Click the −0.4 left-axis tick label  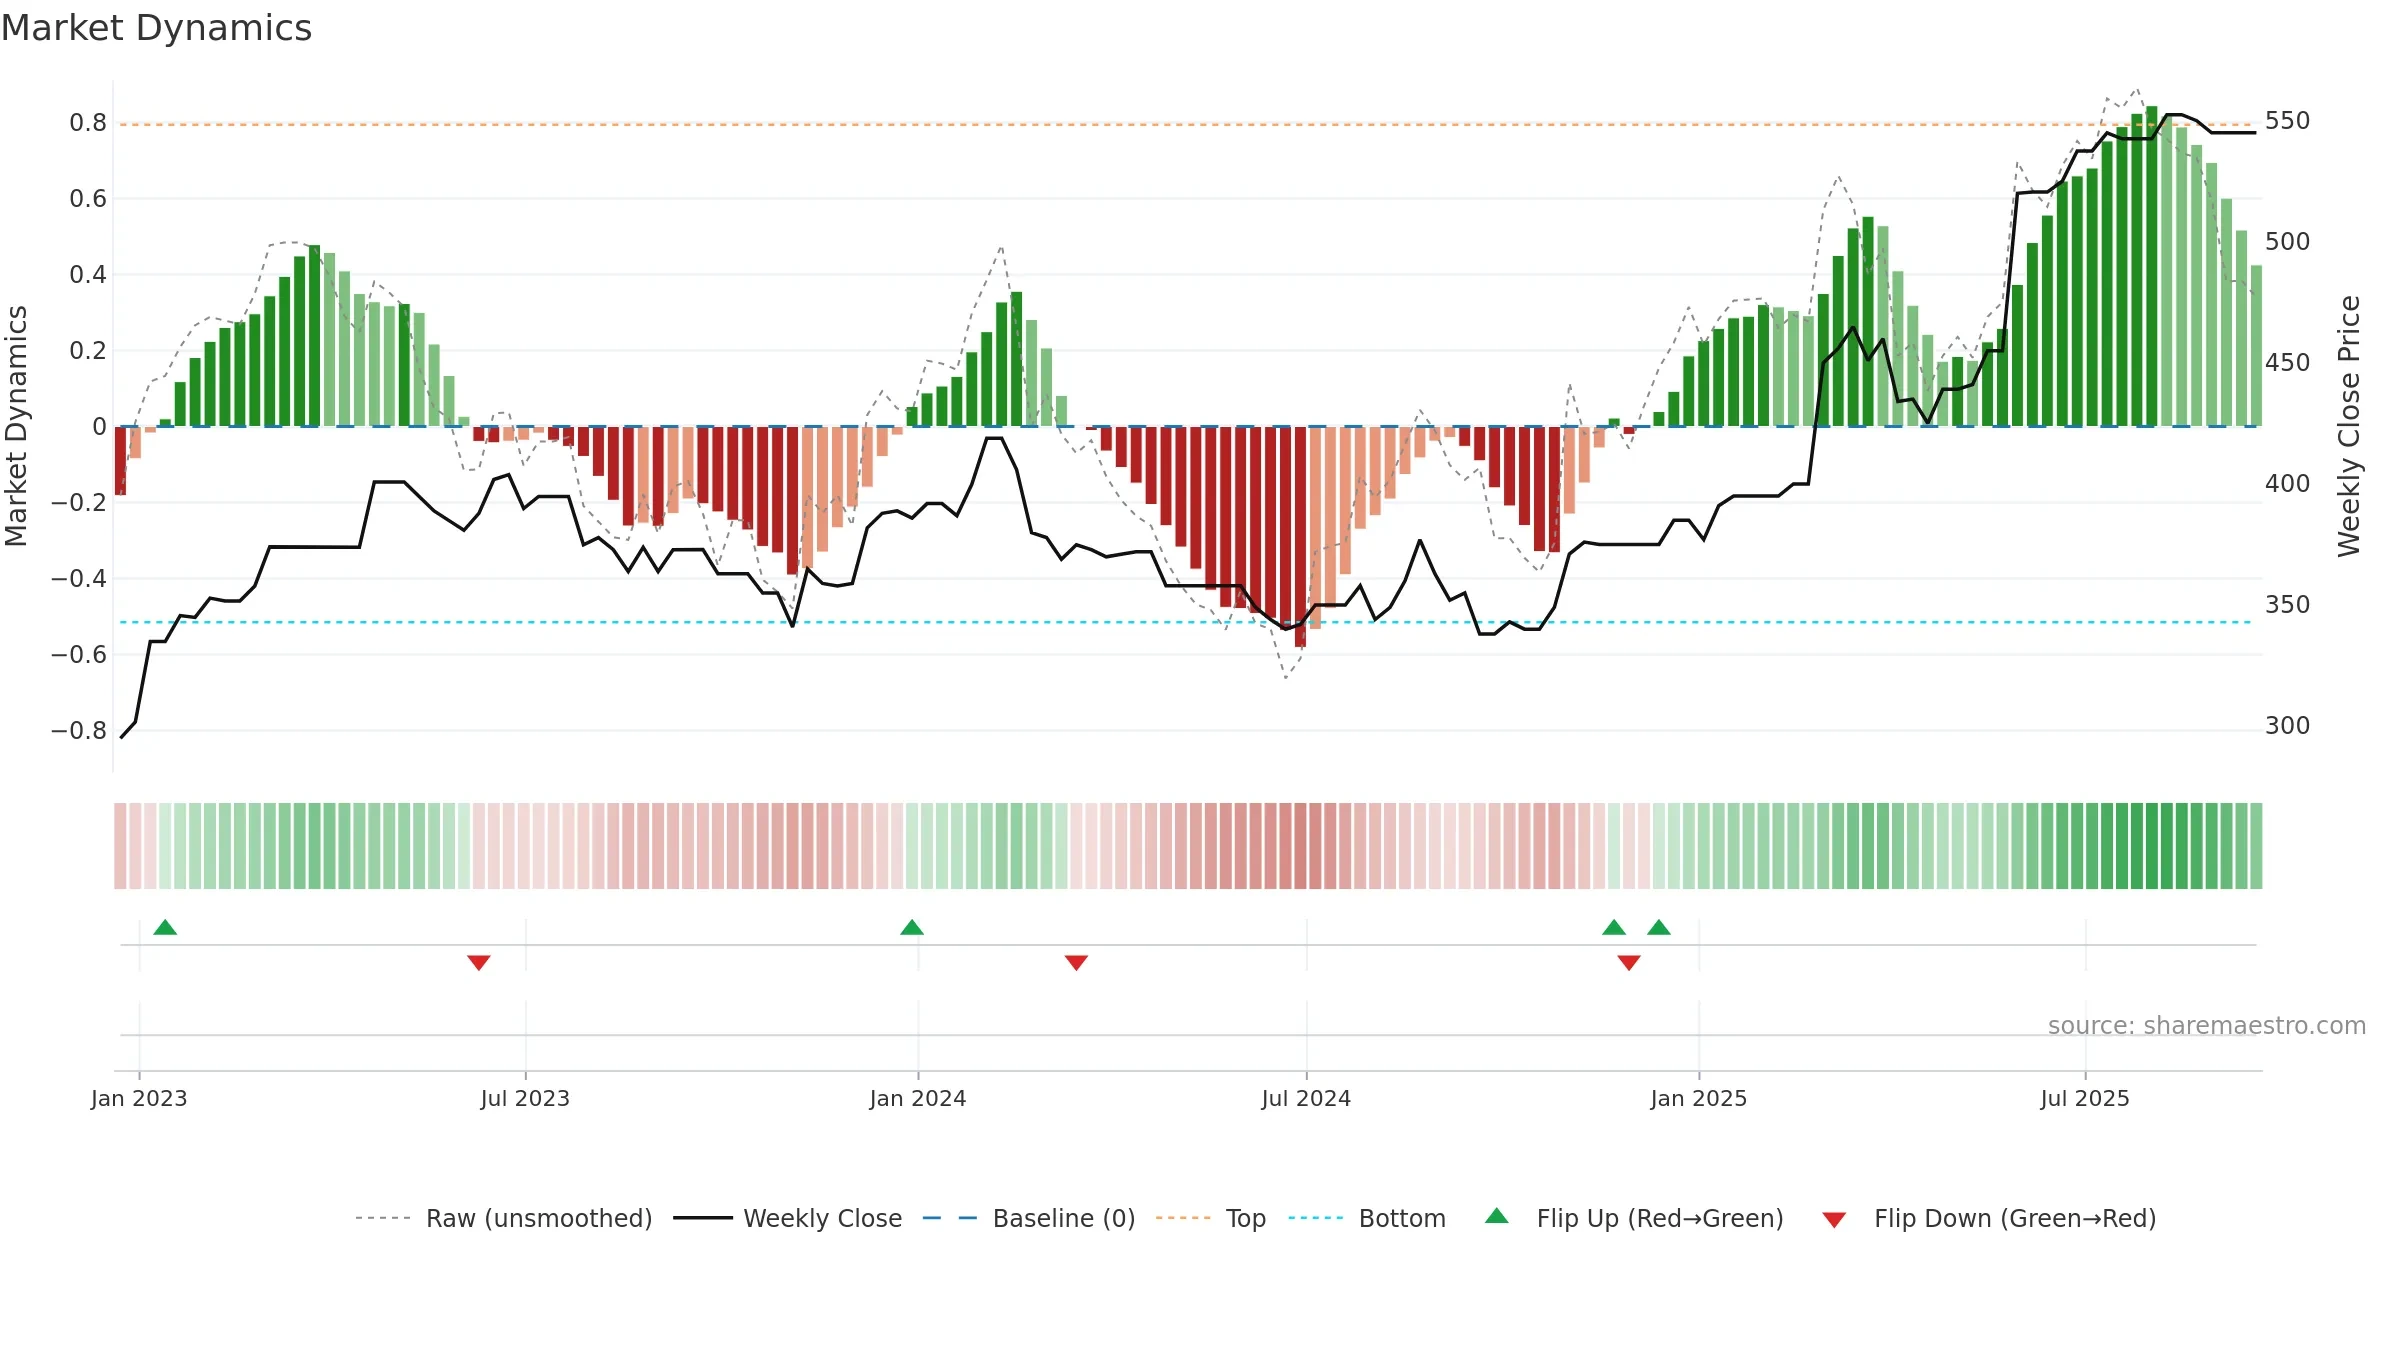tap(79, 579)
